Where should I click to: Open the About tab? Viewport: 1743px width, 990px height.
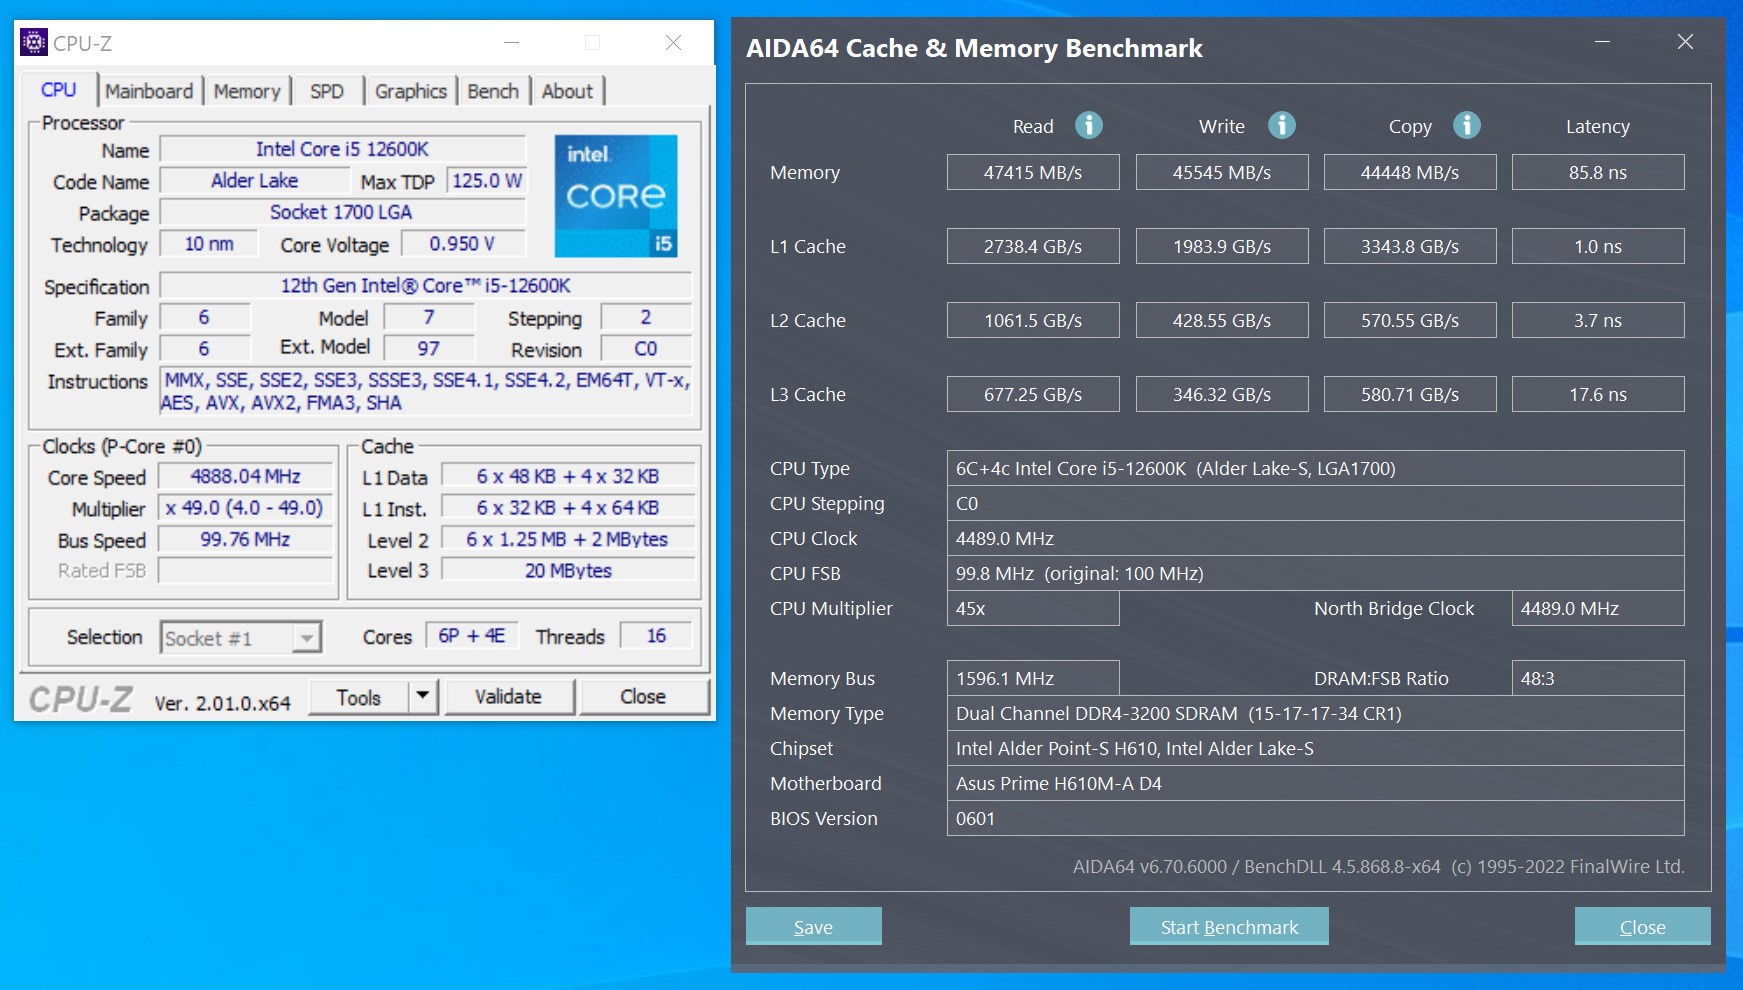click(x=567, y=91)
